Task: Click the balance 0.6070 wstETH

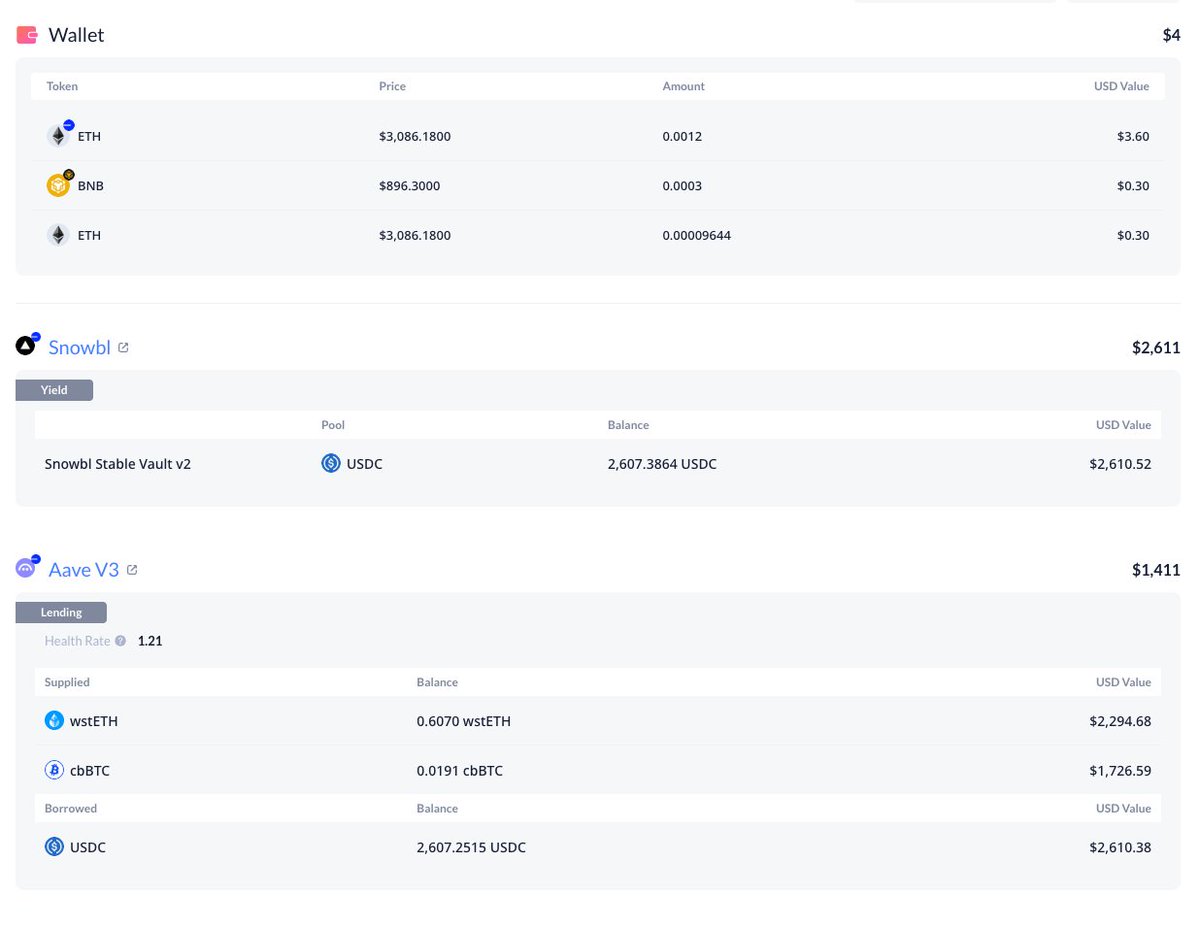Action: pyautogui.click(x=464, y=721)
